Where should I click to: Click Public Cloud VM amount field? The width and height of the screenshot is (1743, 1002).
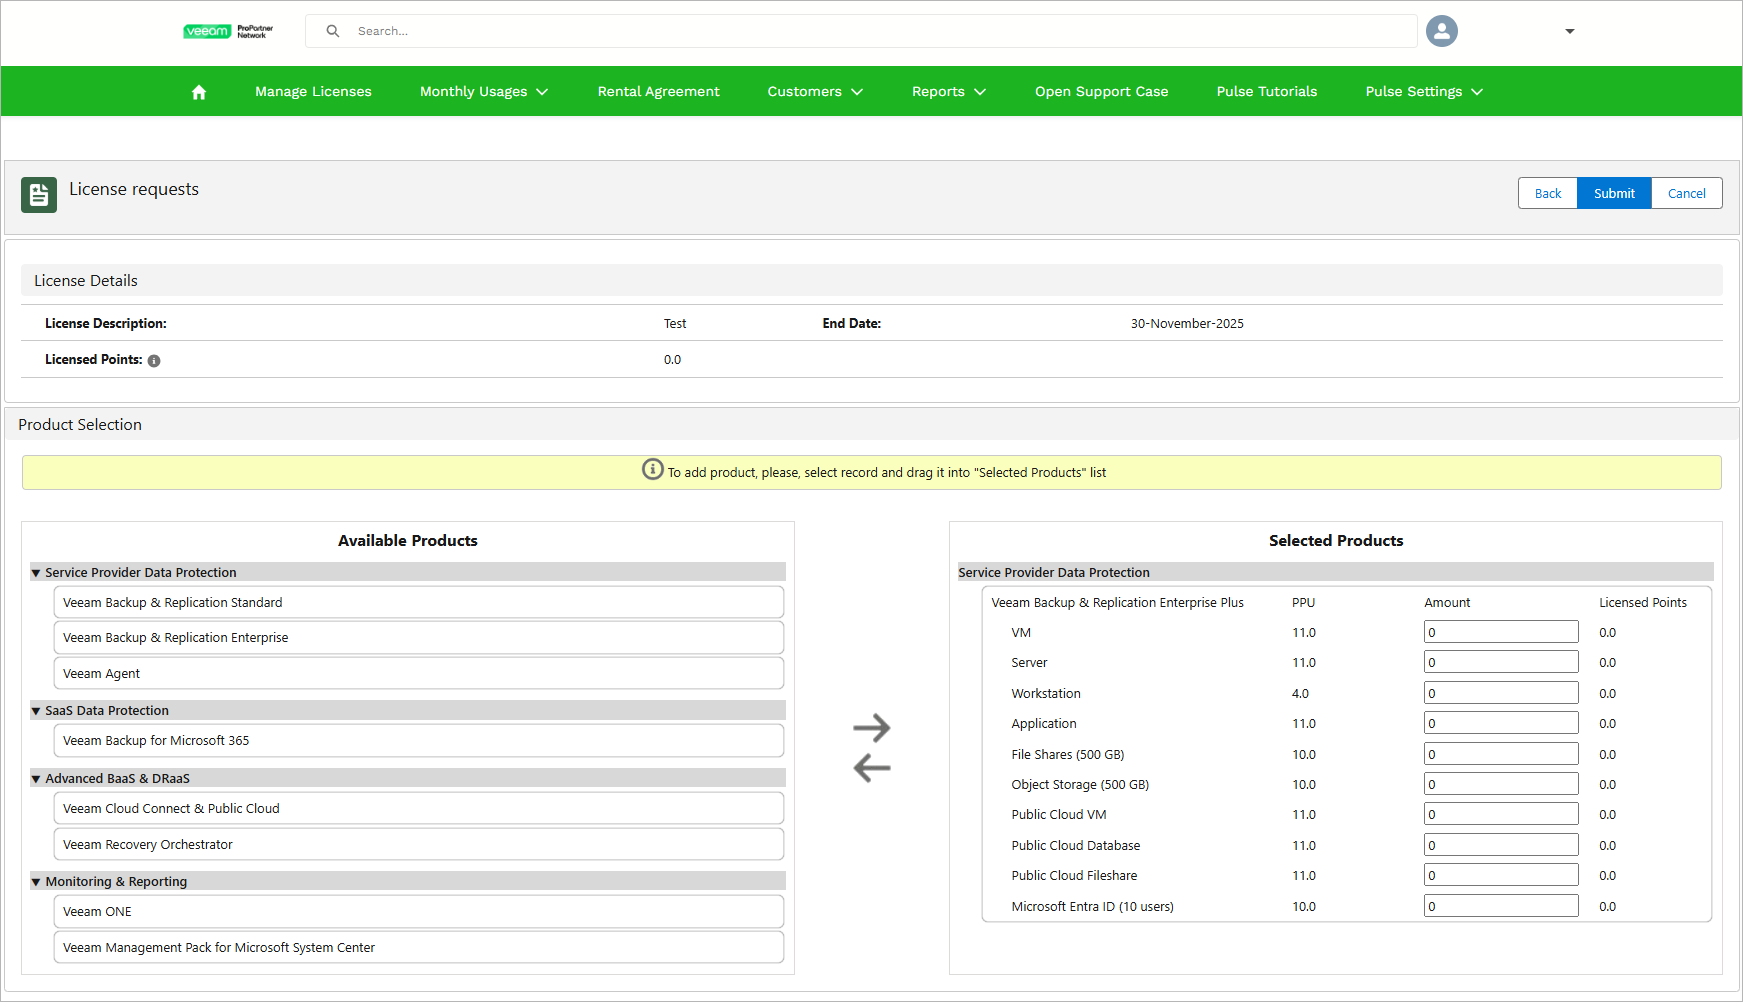(1501, 814)
